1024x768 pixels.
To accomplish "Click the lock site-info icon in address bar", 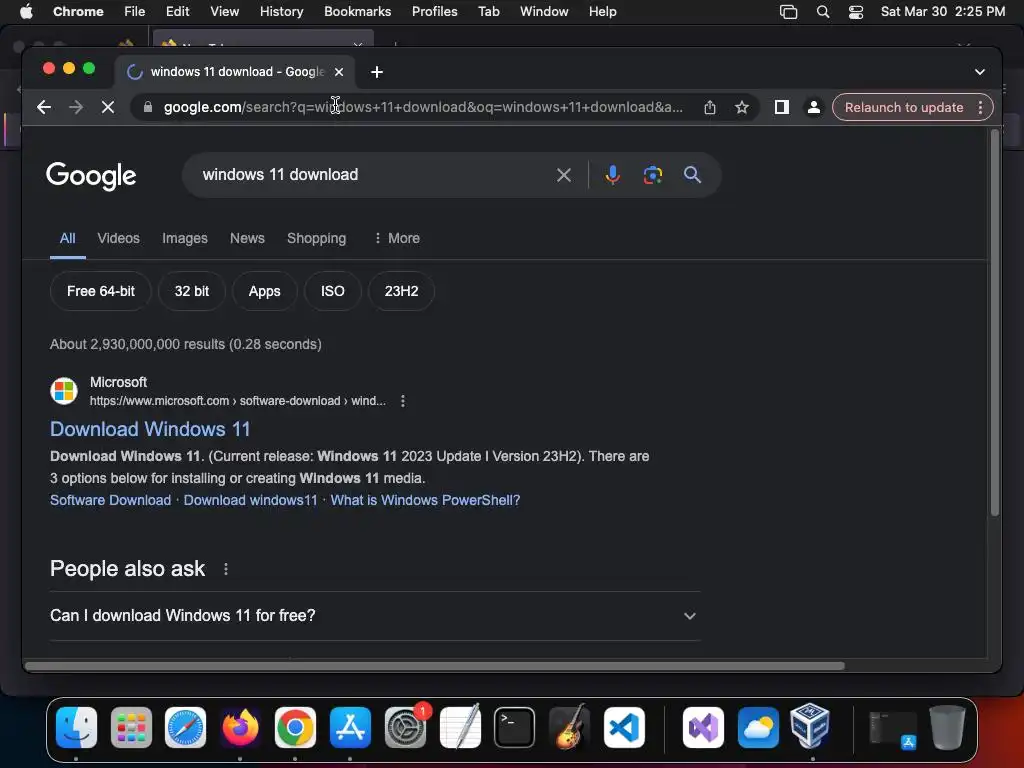I will [148, 107].
